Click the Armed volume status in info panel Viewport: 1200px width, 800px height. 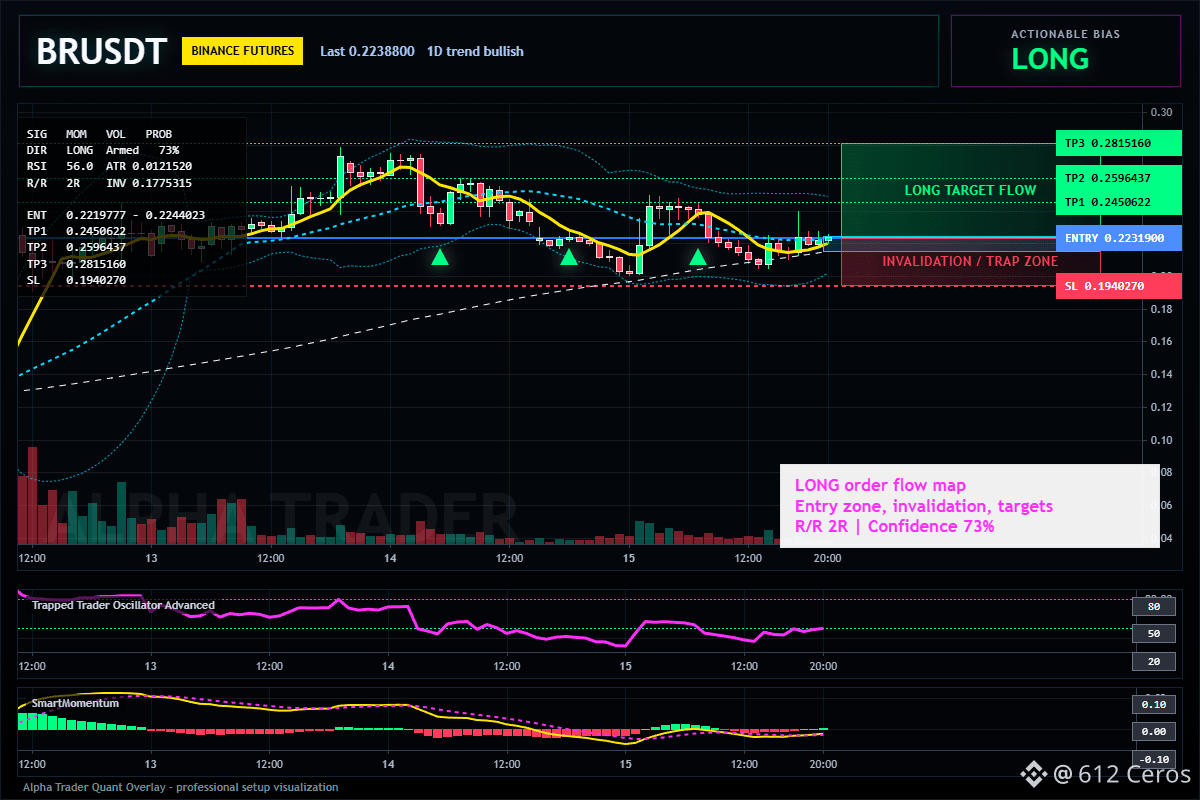pos(123,149)
